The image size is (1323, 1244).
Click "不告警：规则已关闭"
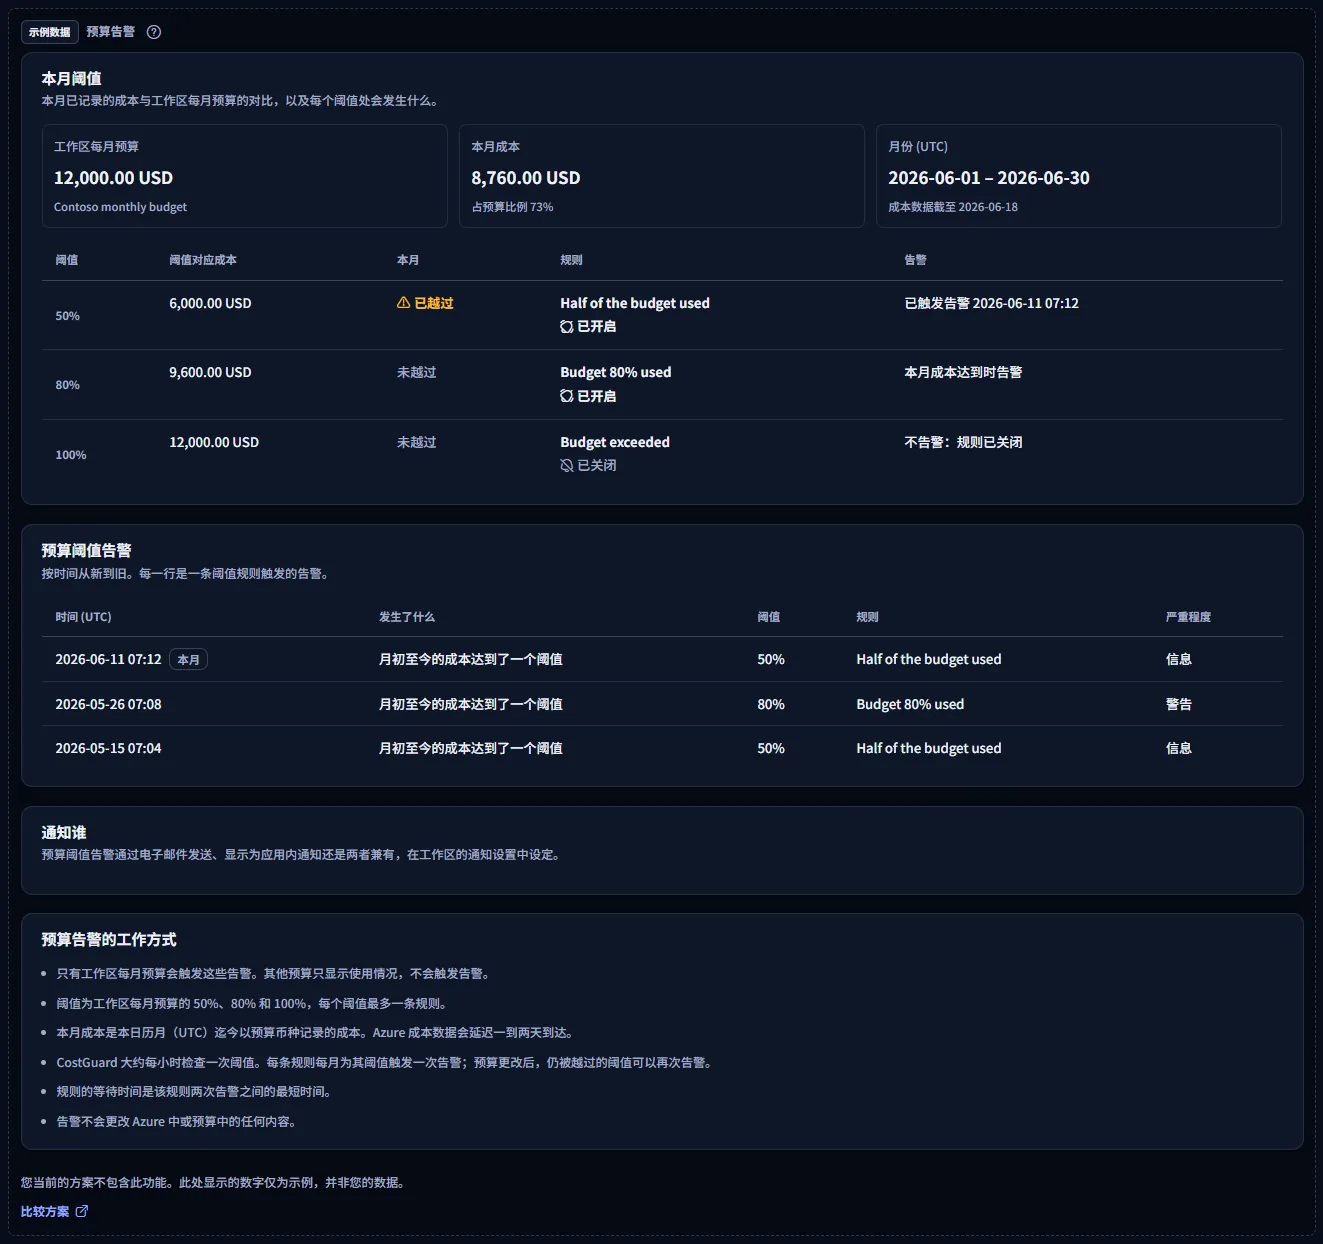tap(963, 442)
